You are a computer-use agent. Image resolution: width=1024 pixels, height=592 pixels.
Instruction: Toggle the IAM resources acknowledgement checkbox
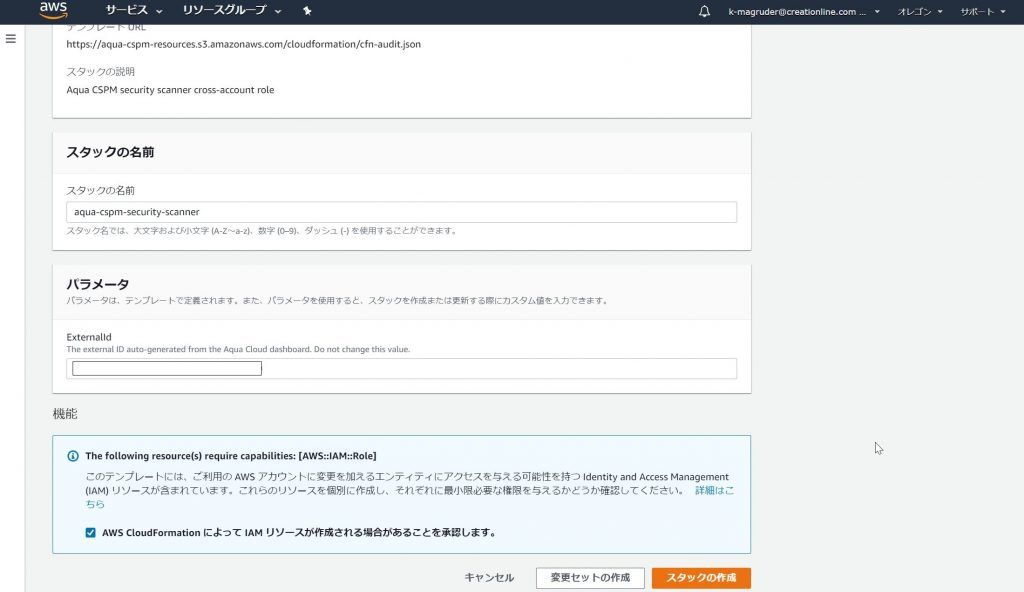coord(90,533)
